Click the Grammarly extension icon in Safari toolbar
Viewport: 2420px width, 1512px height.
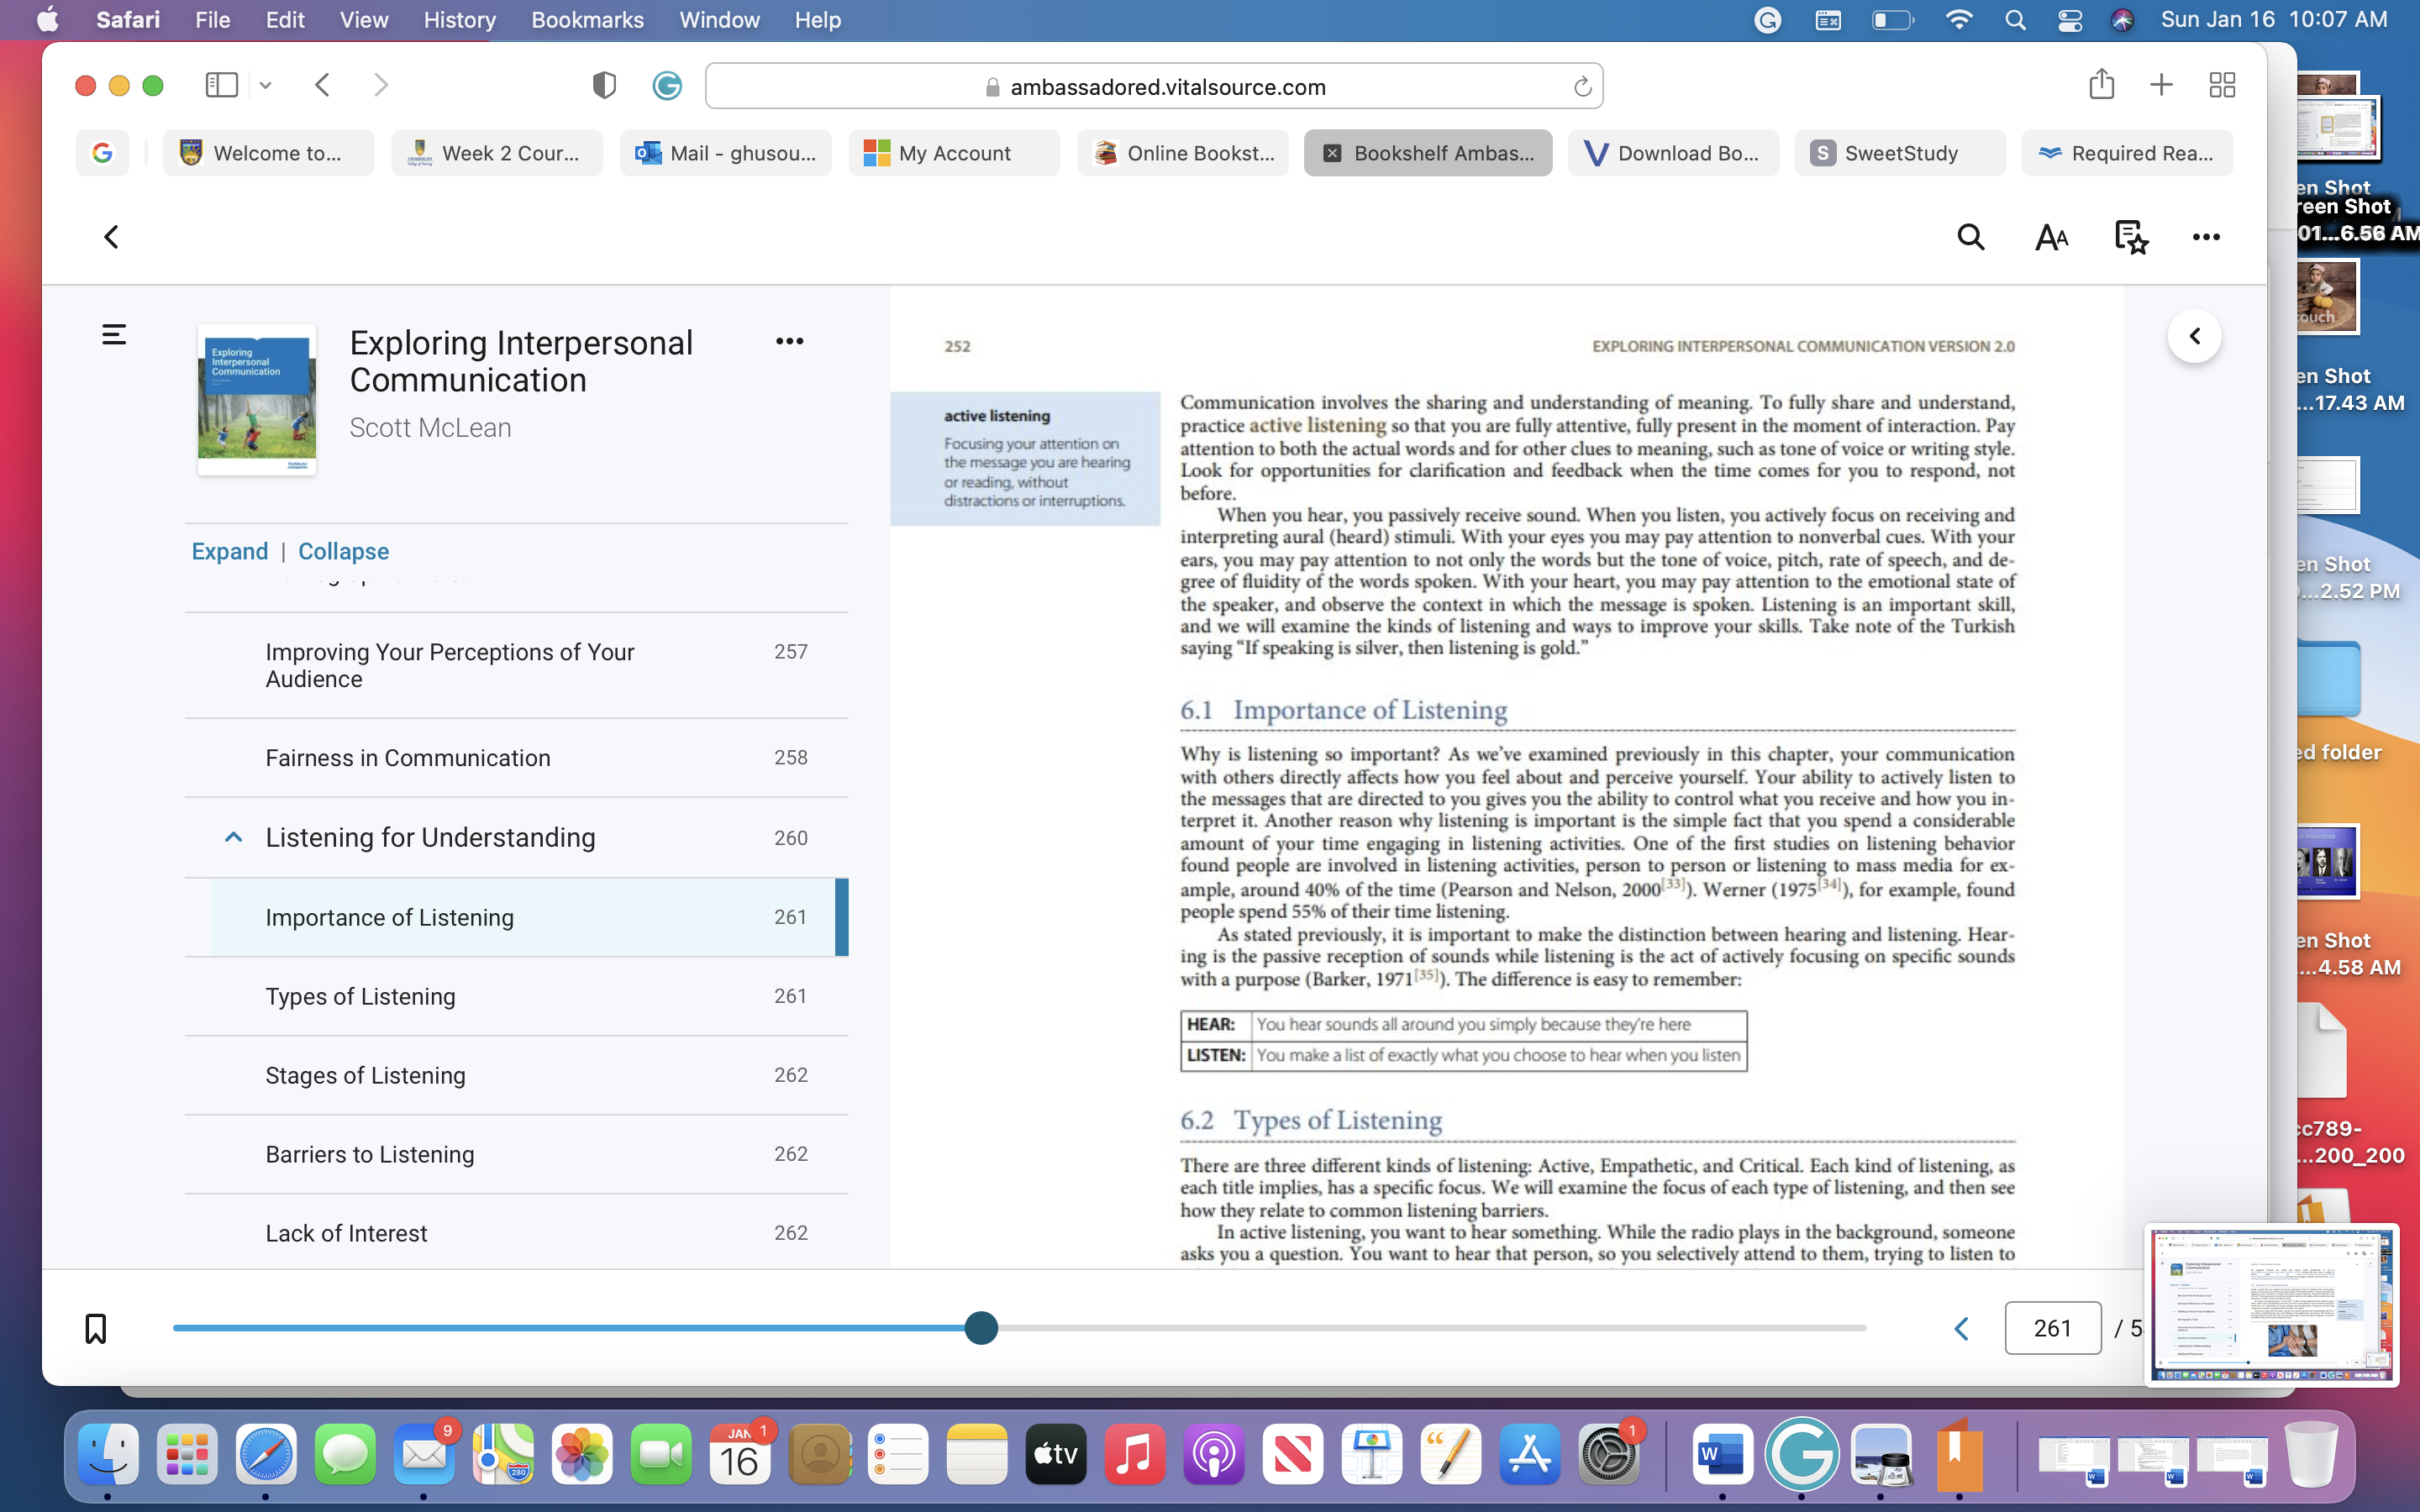(x=667, y=86)
